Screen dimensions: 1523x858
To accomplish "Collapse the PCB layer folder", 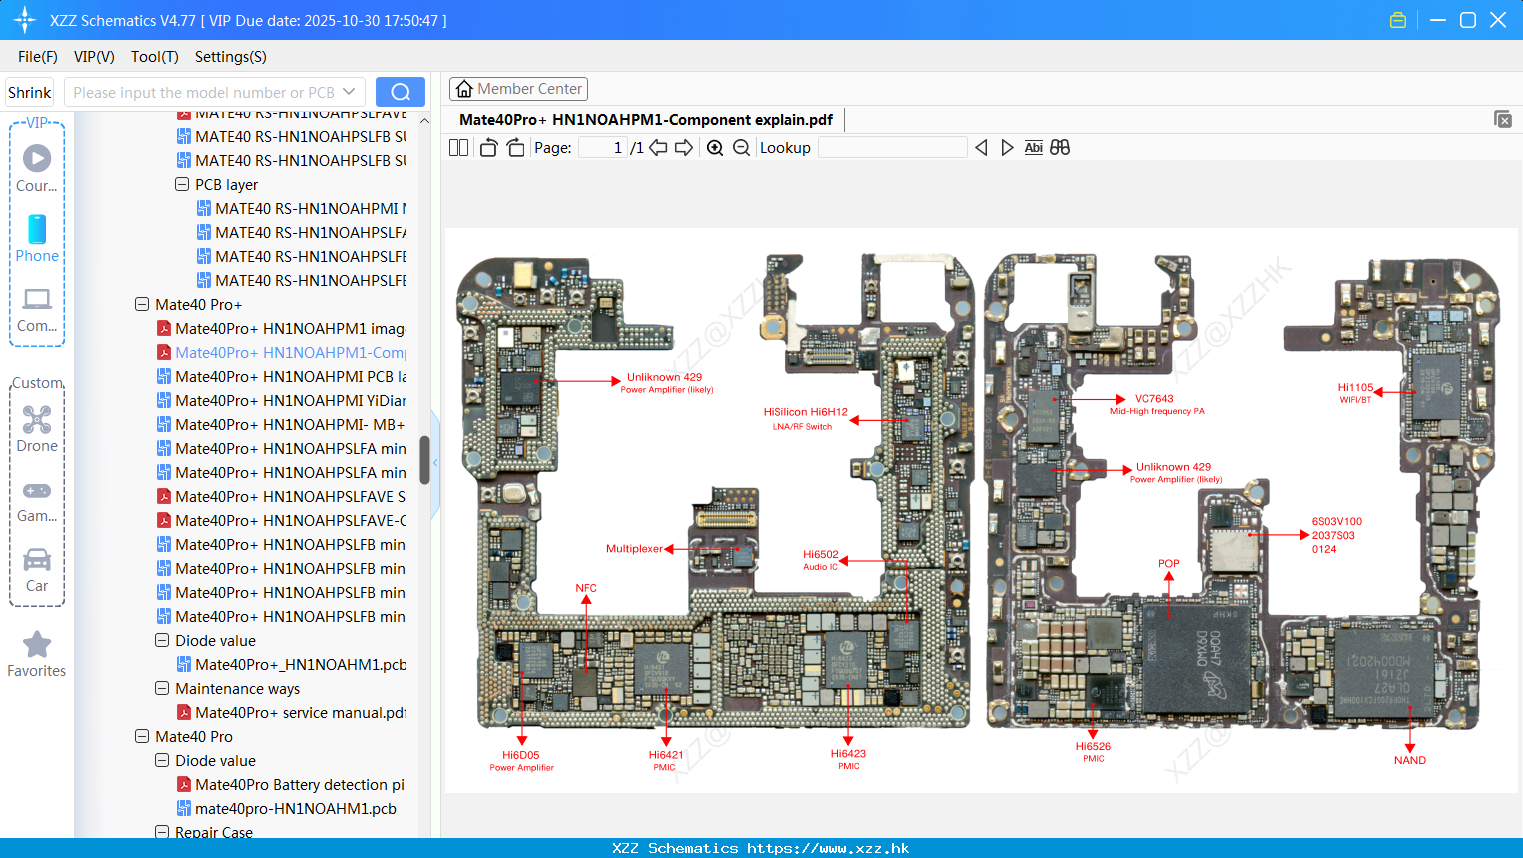I will (x=182, y=184).
